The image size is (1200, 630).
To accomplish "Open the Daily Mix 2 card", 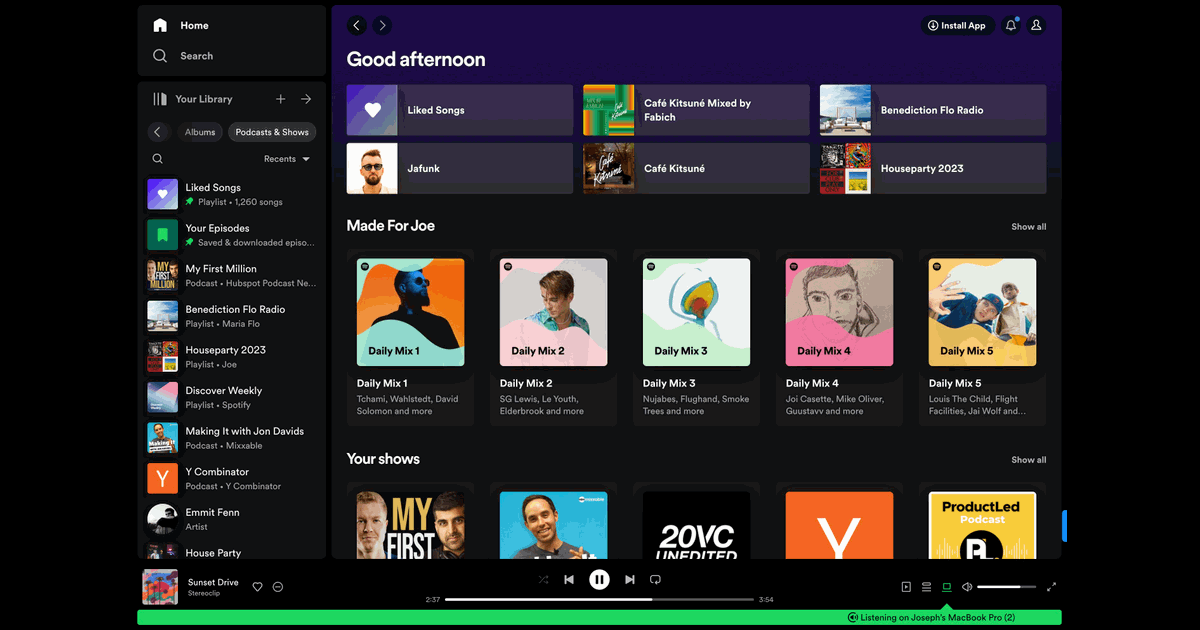I will 553,338.
